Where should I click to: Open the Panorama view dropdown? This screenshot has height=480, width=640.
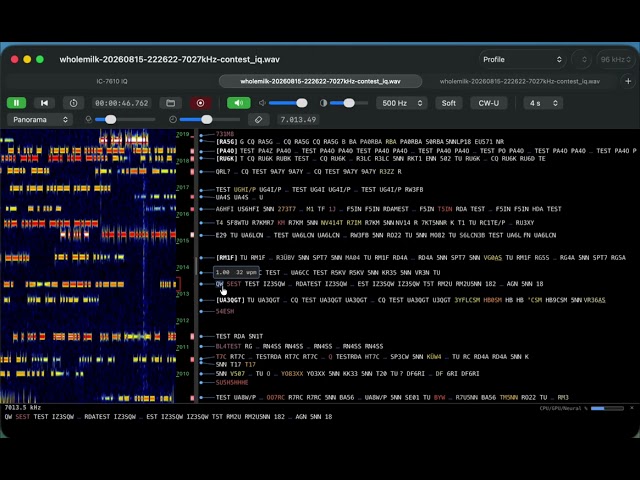click(40, 120)
